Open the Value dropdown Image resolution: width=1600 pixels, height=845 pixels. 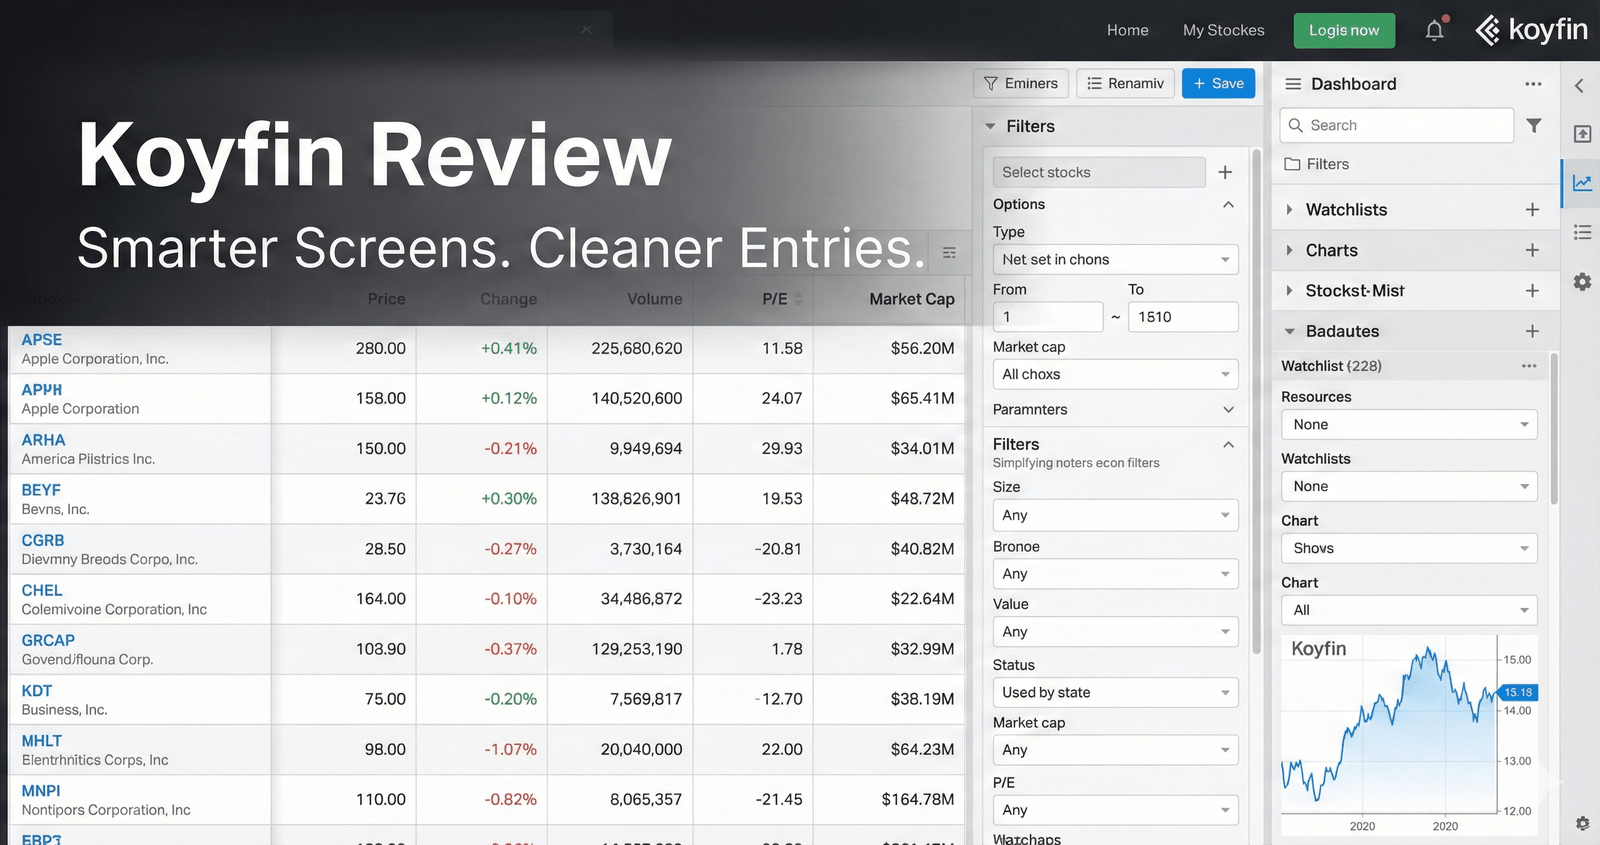pyautogui.click(x=1115, y=632)
